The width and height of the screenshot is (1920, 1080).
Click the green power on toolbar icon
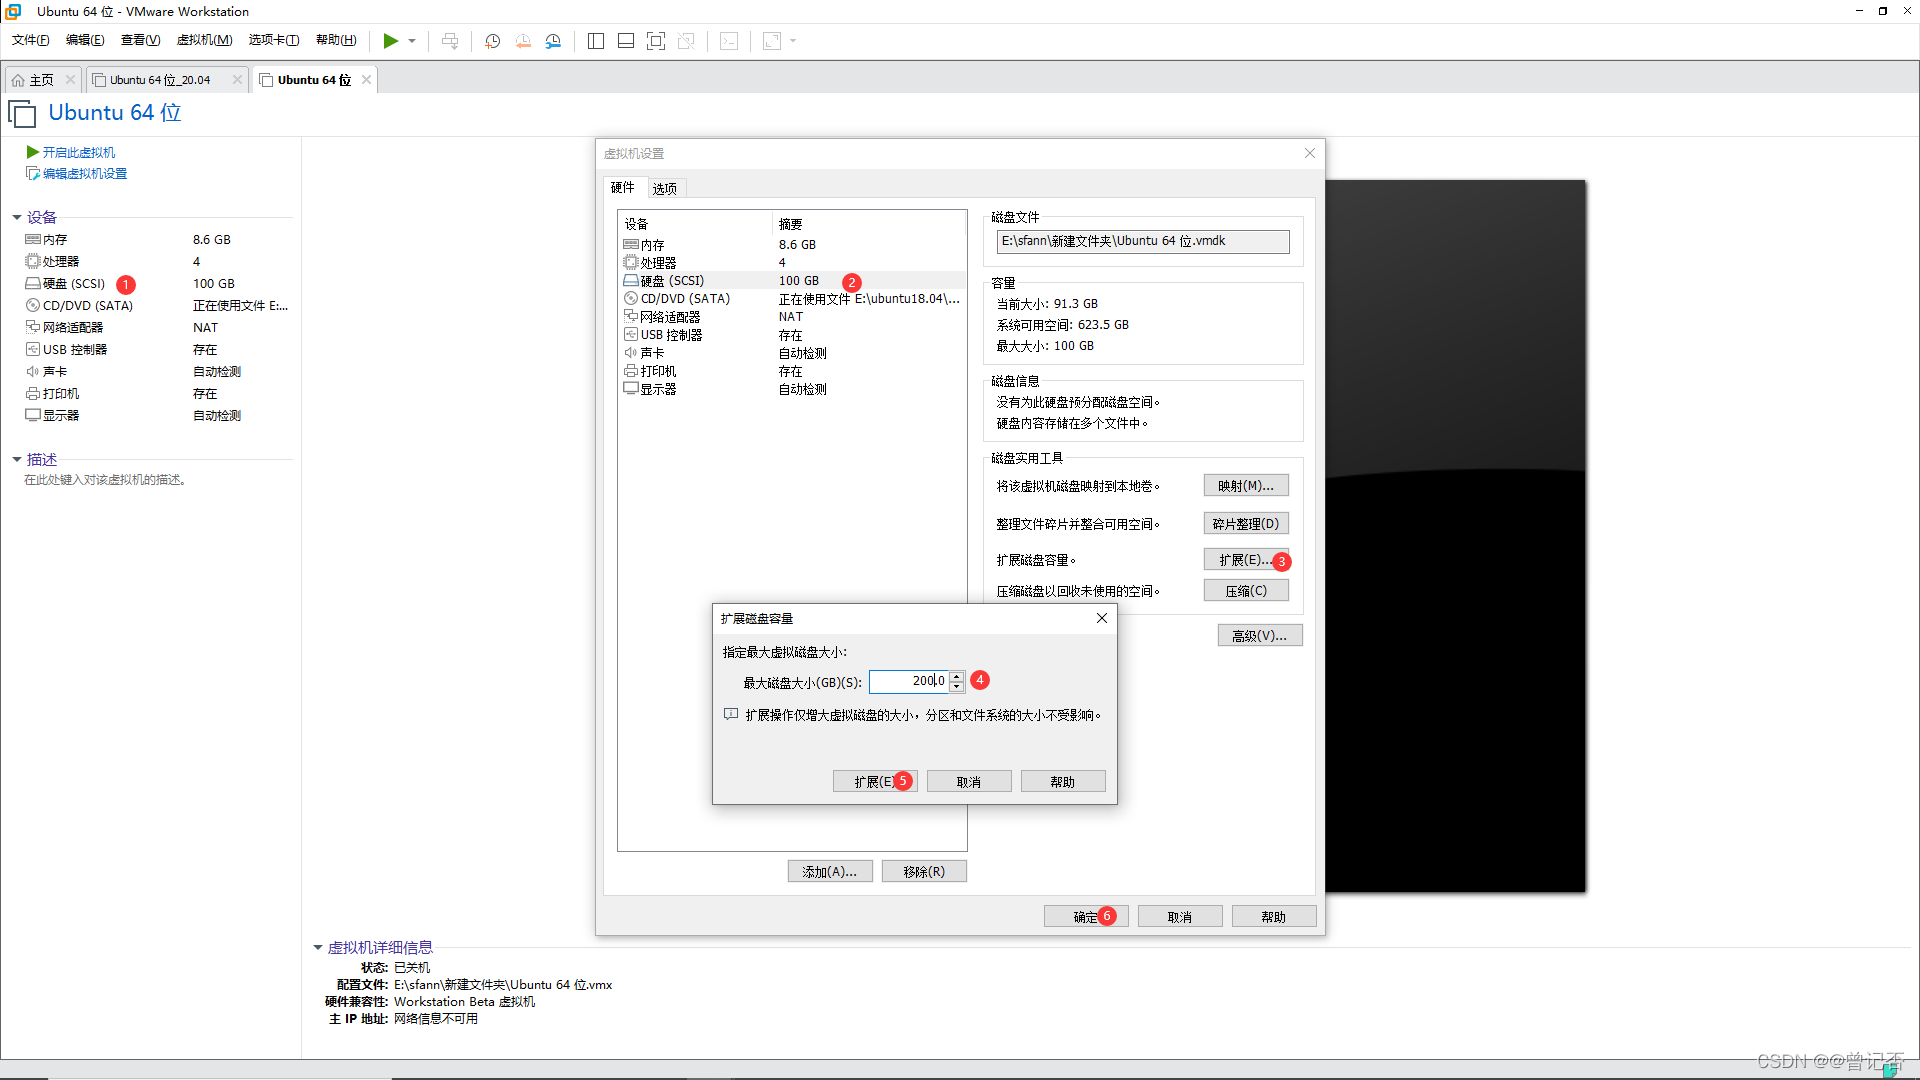pyautogui.click(x=390, y=41)
